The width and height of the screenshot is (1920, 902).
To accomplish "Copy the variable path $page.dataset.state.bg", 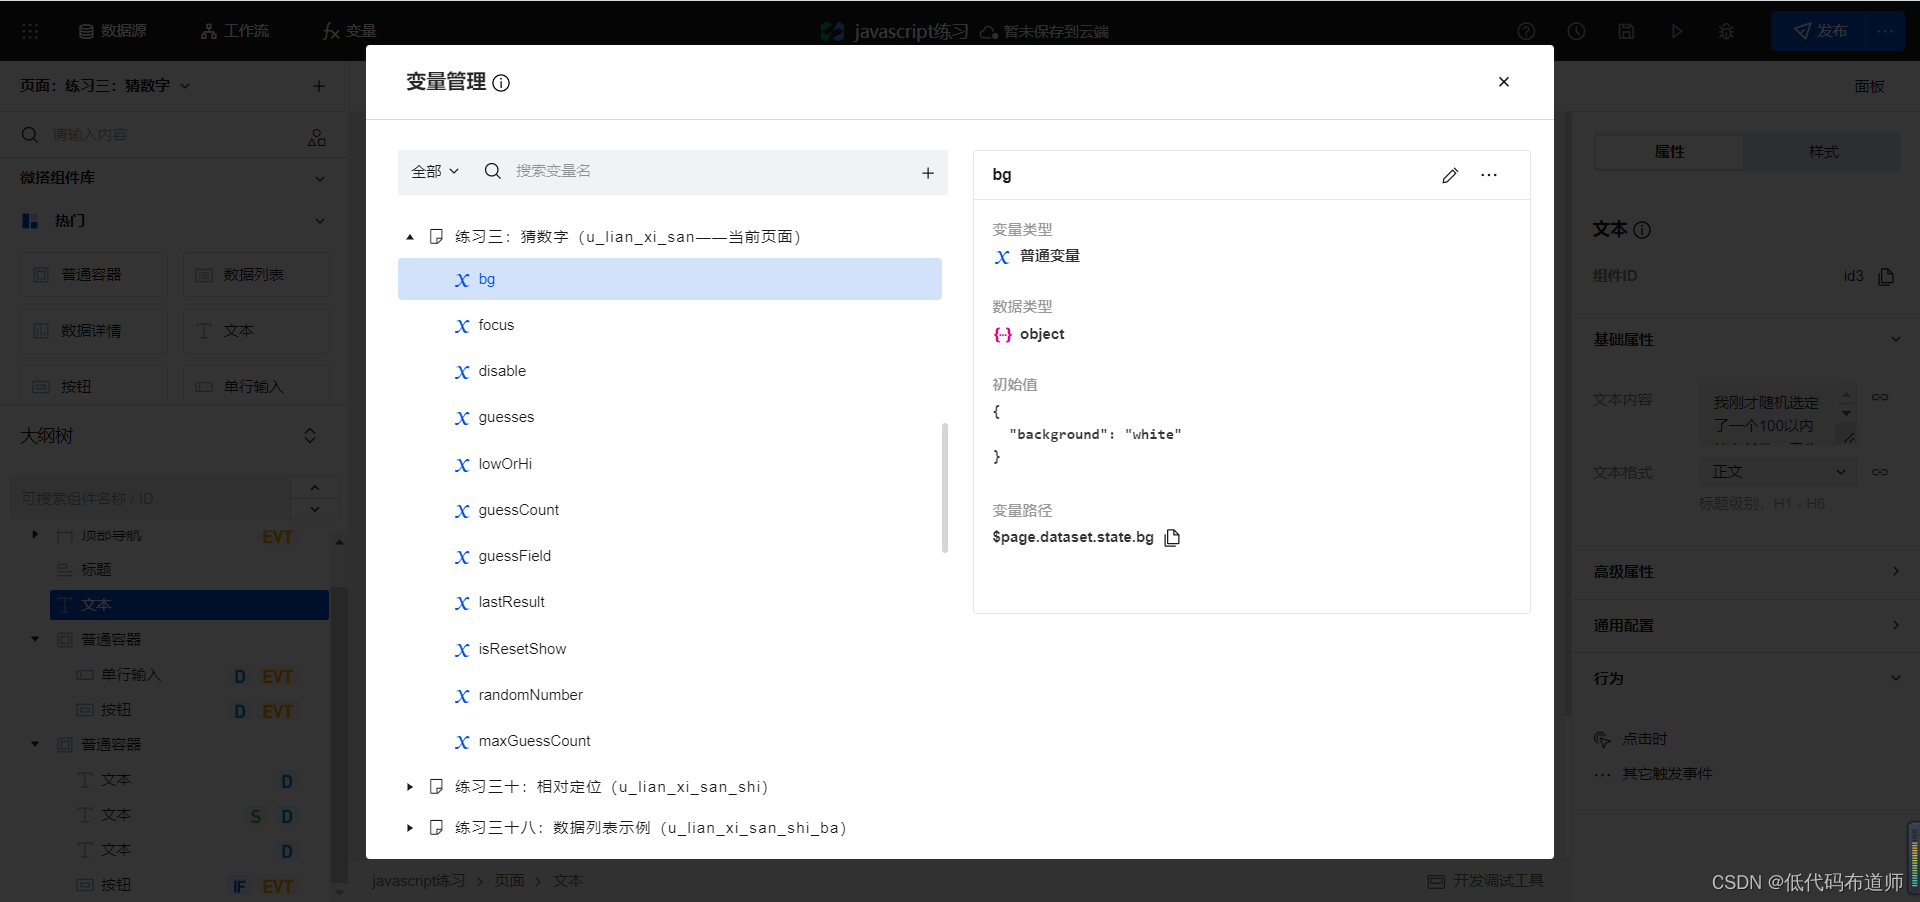I will coord(1172,538).
